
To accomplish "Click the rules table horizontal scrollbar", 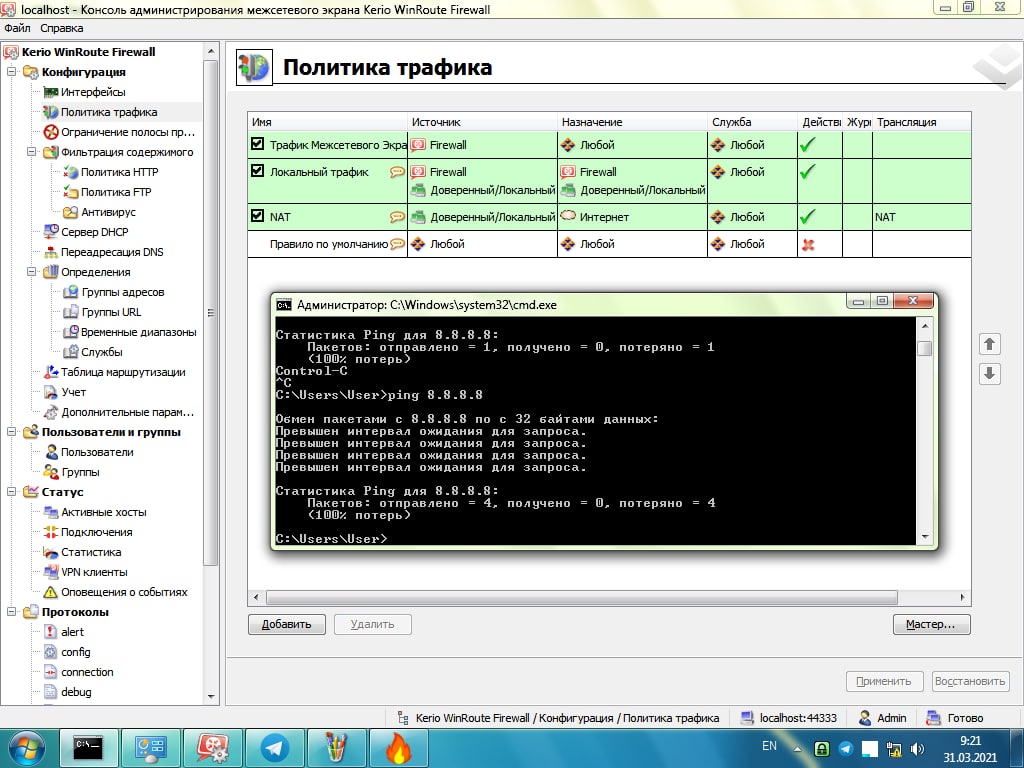I will [x=582, y=597].
